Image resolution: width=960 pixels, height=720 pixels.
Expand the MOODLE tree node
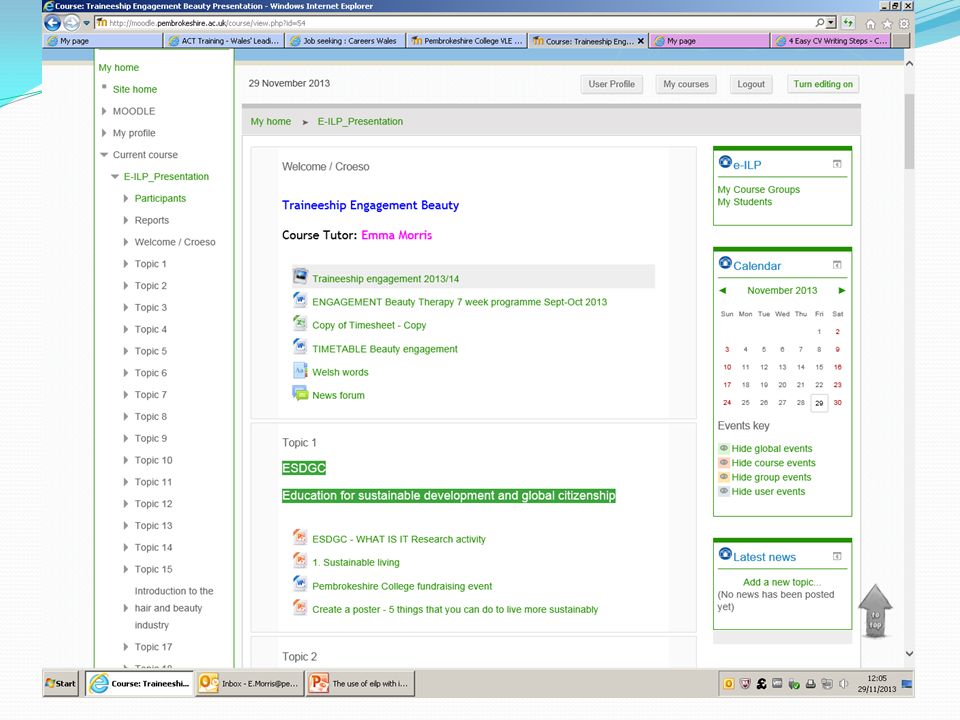(x=104, y=111)
